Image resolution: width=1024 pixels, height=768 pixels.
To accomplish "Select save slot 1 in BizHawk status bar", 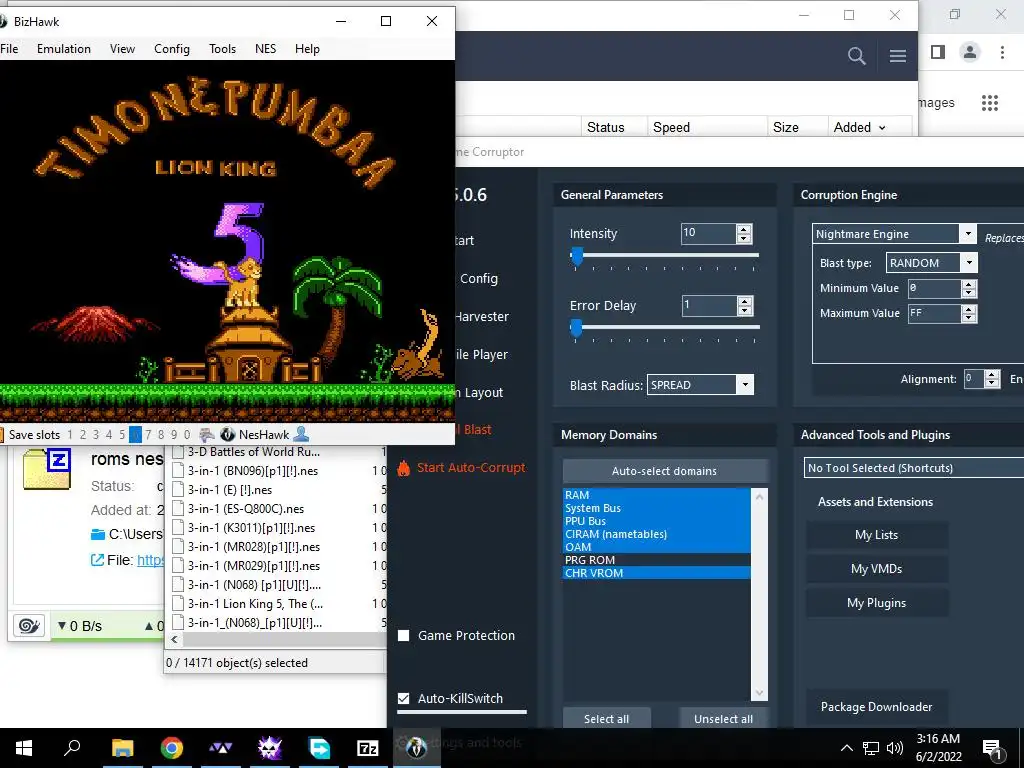I will [x=70, y=435].
